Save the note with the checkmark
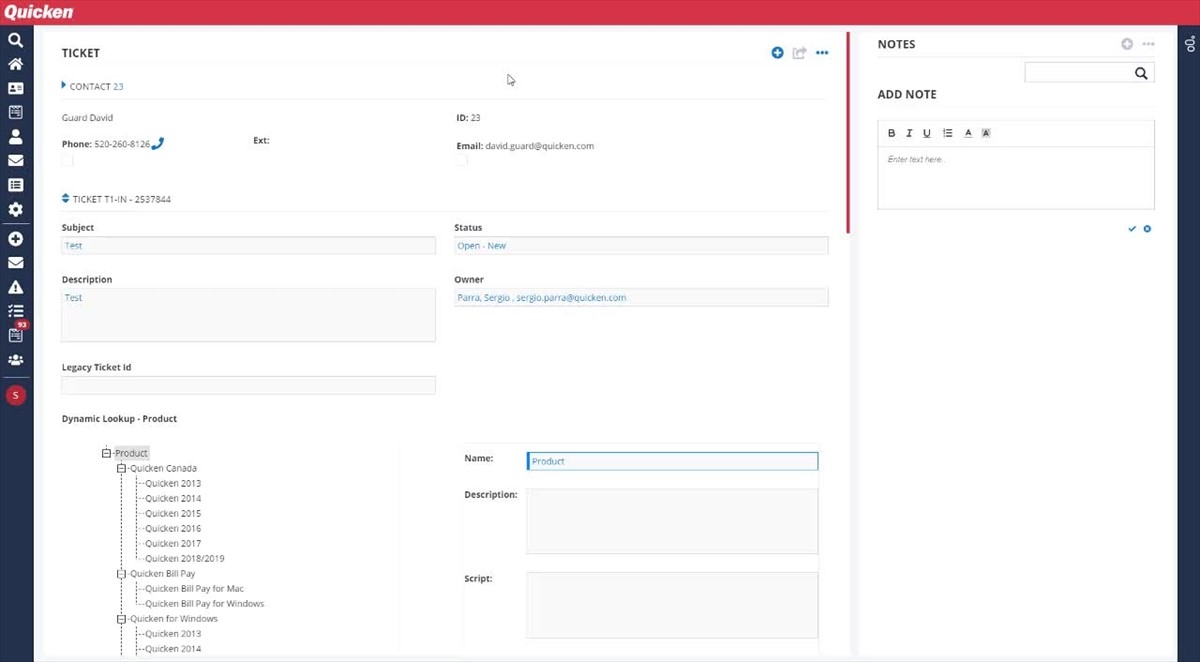This screenshot has height=662, width=1200. (x=1132, y=229)
